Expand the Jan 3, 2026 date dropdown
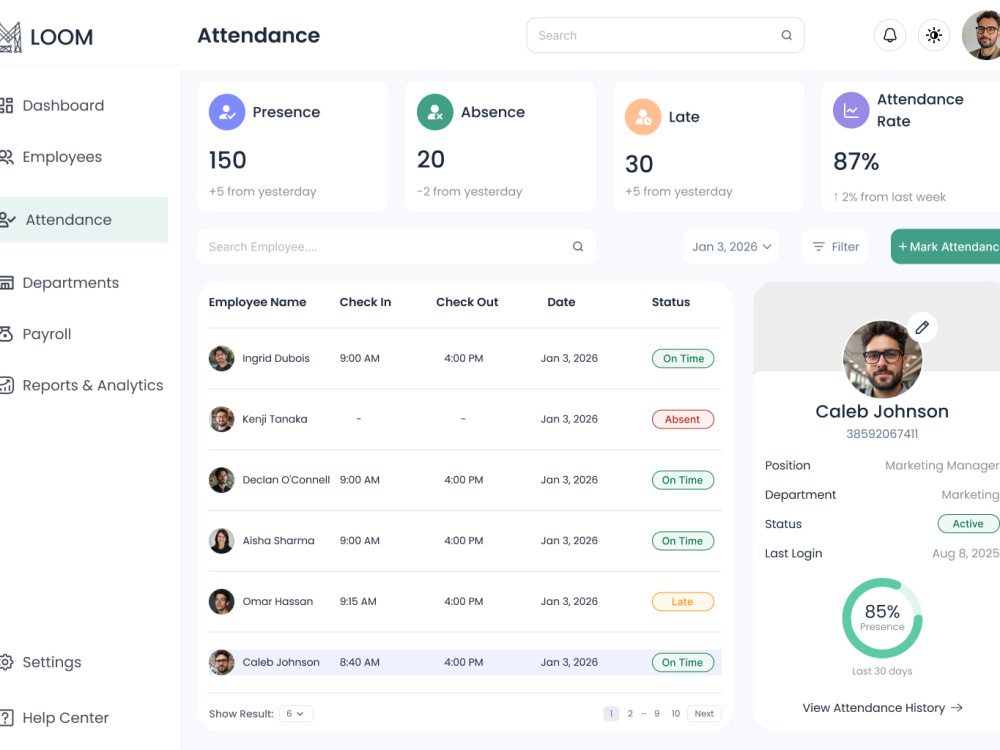Screen dimensions: 1000x750 pyautogui.click(x=732, y=246)
